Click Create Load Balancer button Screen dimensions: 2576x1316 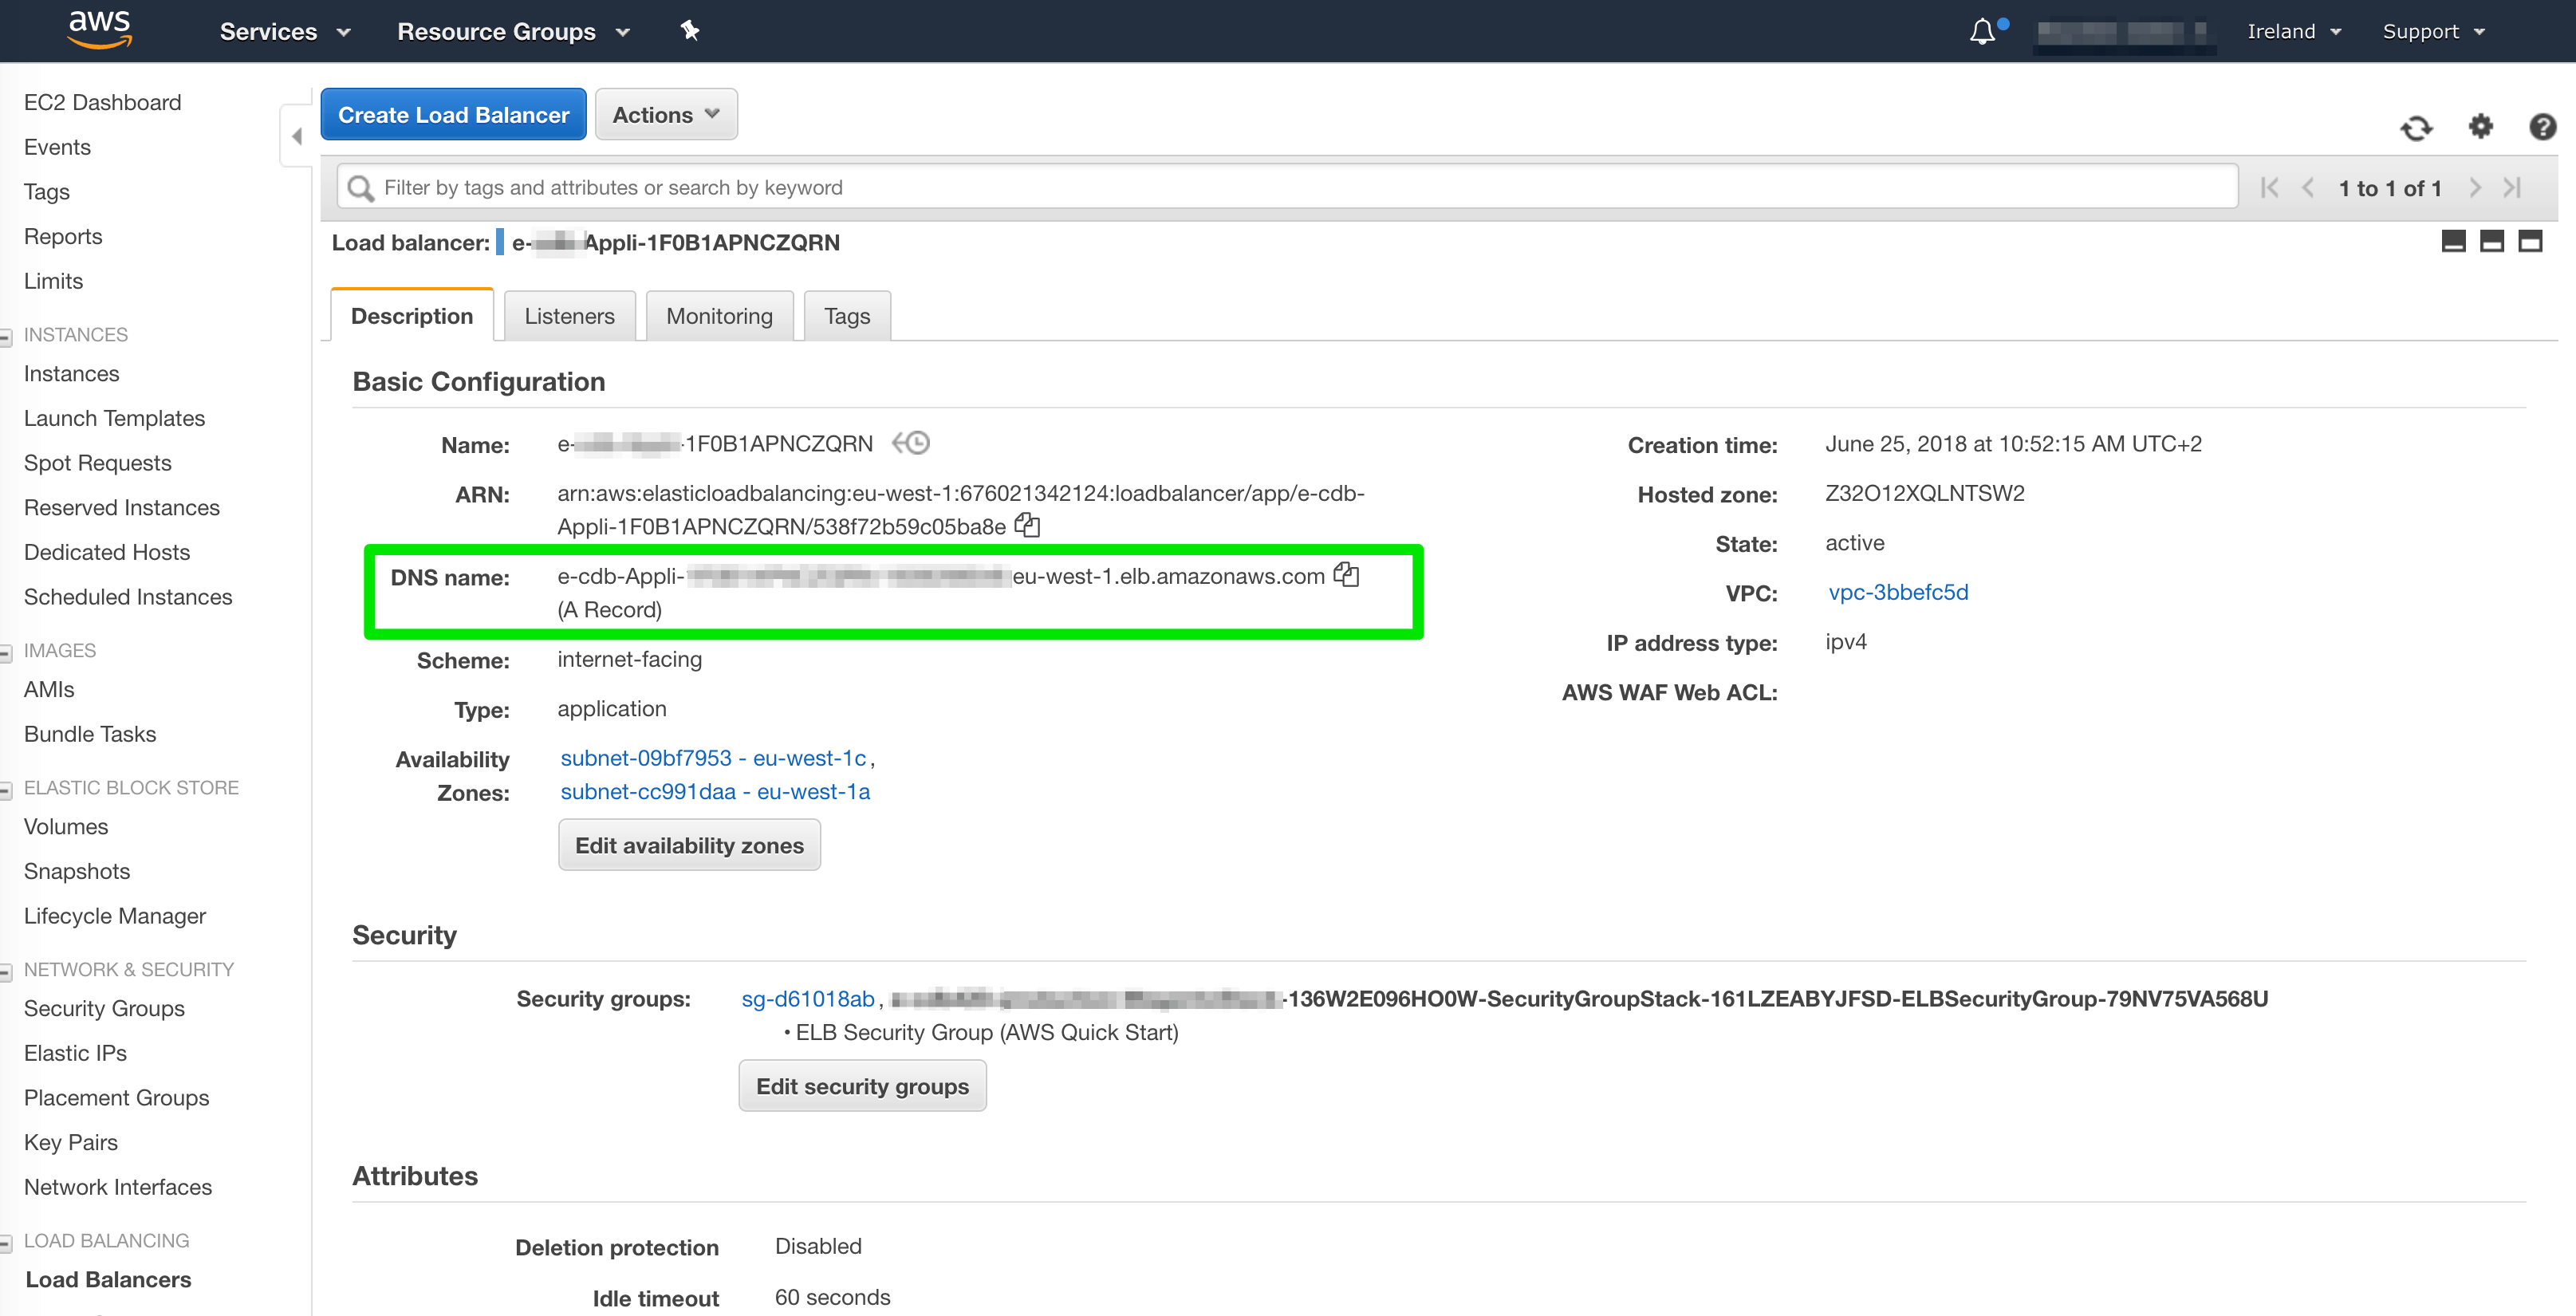pyautogui.click(x=453, y=115)
